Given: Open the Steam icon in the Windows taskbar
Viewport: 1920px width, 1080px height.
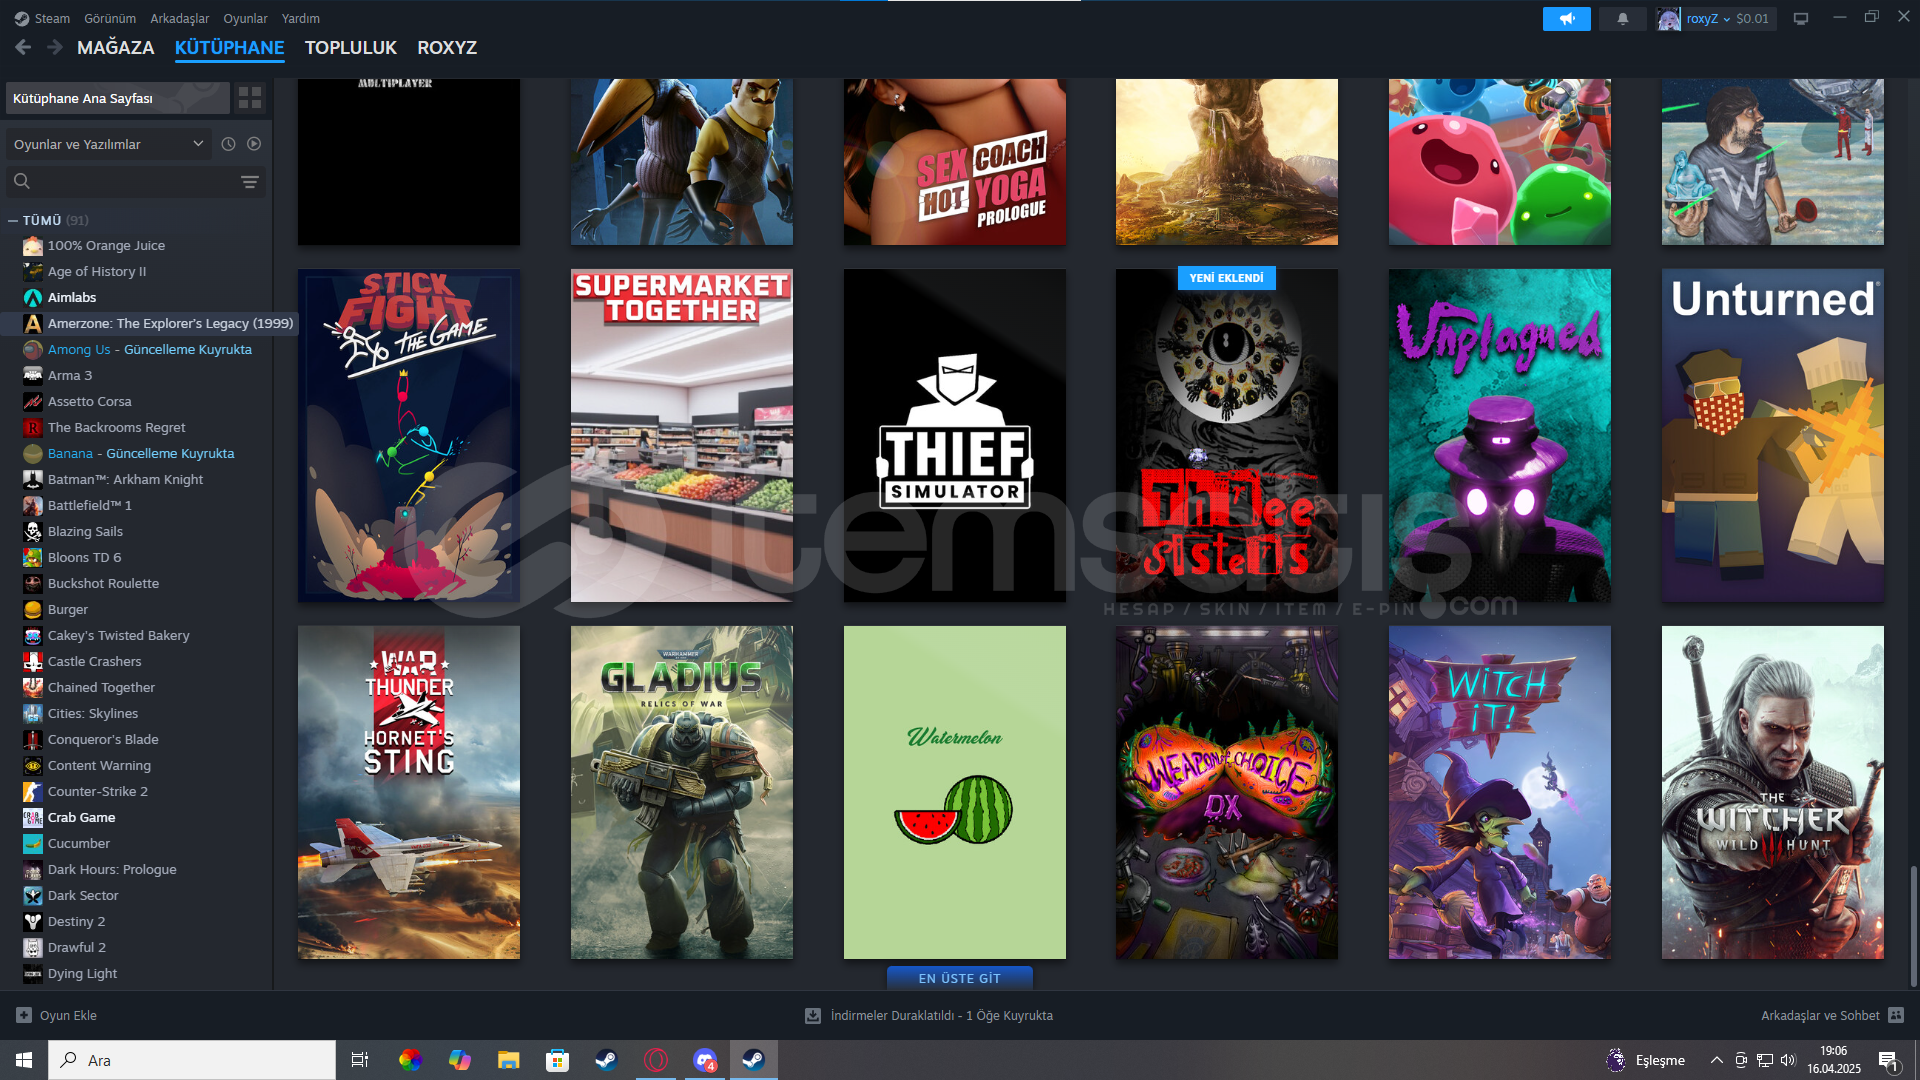Looking at the screenshot, I should tap(753, 1060).
